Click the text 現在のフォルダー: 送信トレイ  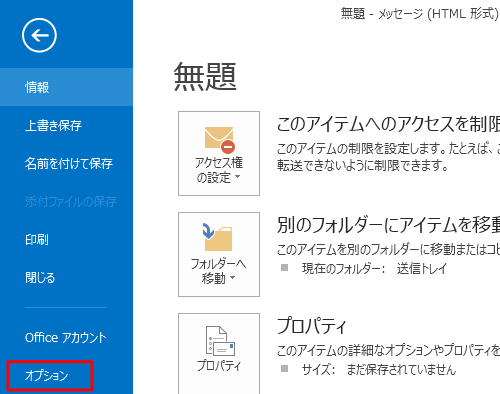[x=374, y=269]
